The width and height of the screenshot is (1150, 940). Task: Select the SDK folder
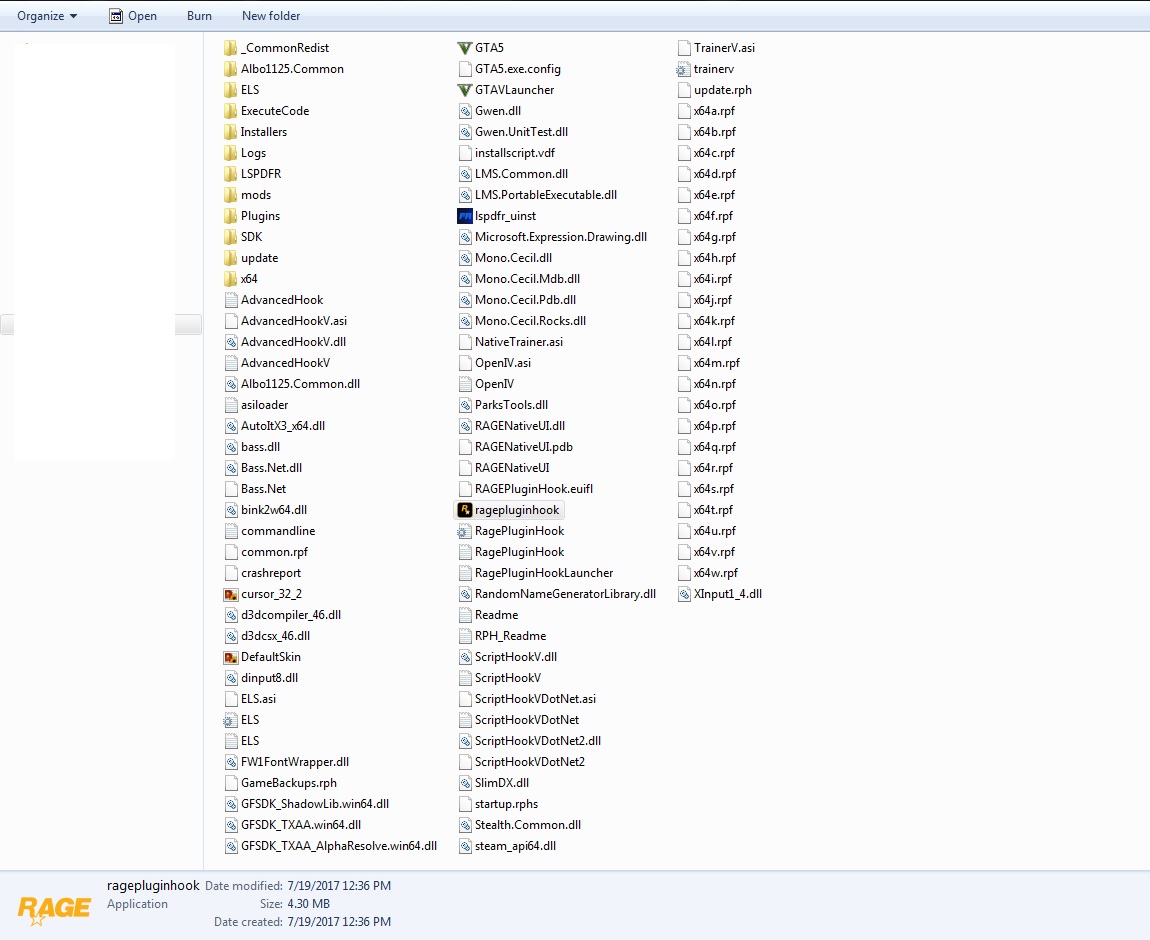[x=243, y=237]
